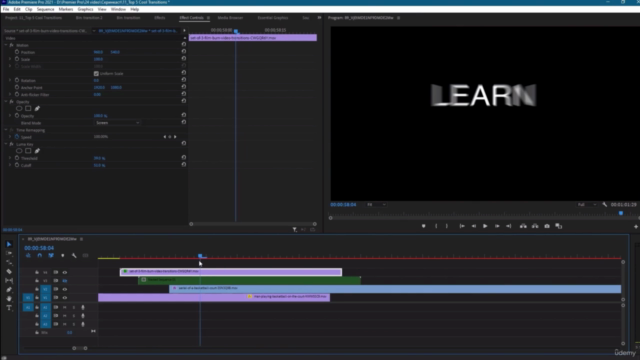640x360 pixels.
Task: Open the Program Monitor button editor plus icon
Action: pos(636,227)
